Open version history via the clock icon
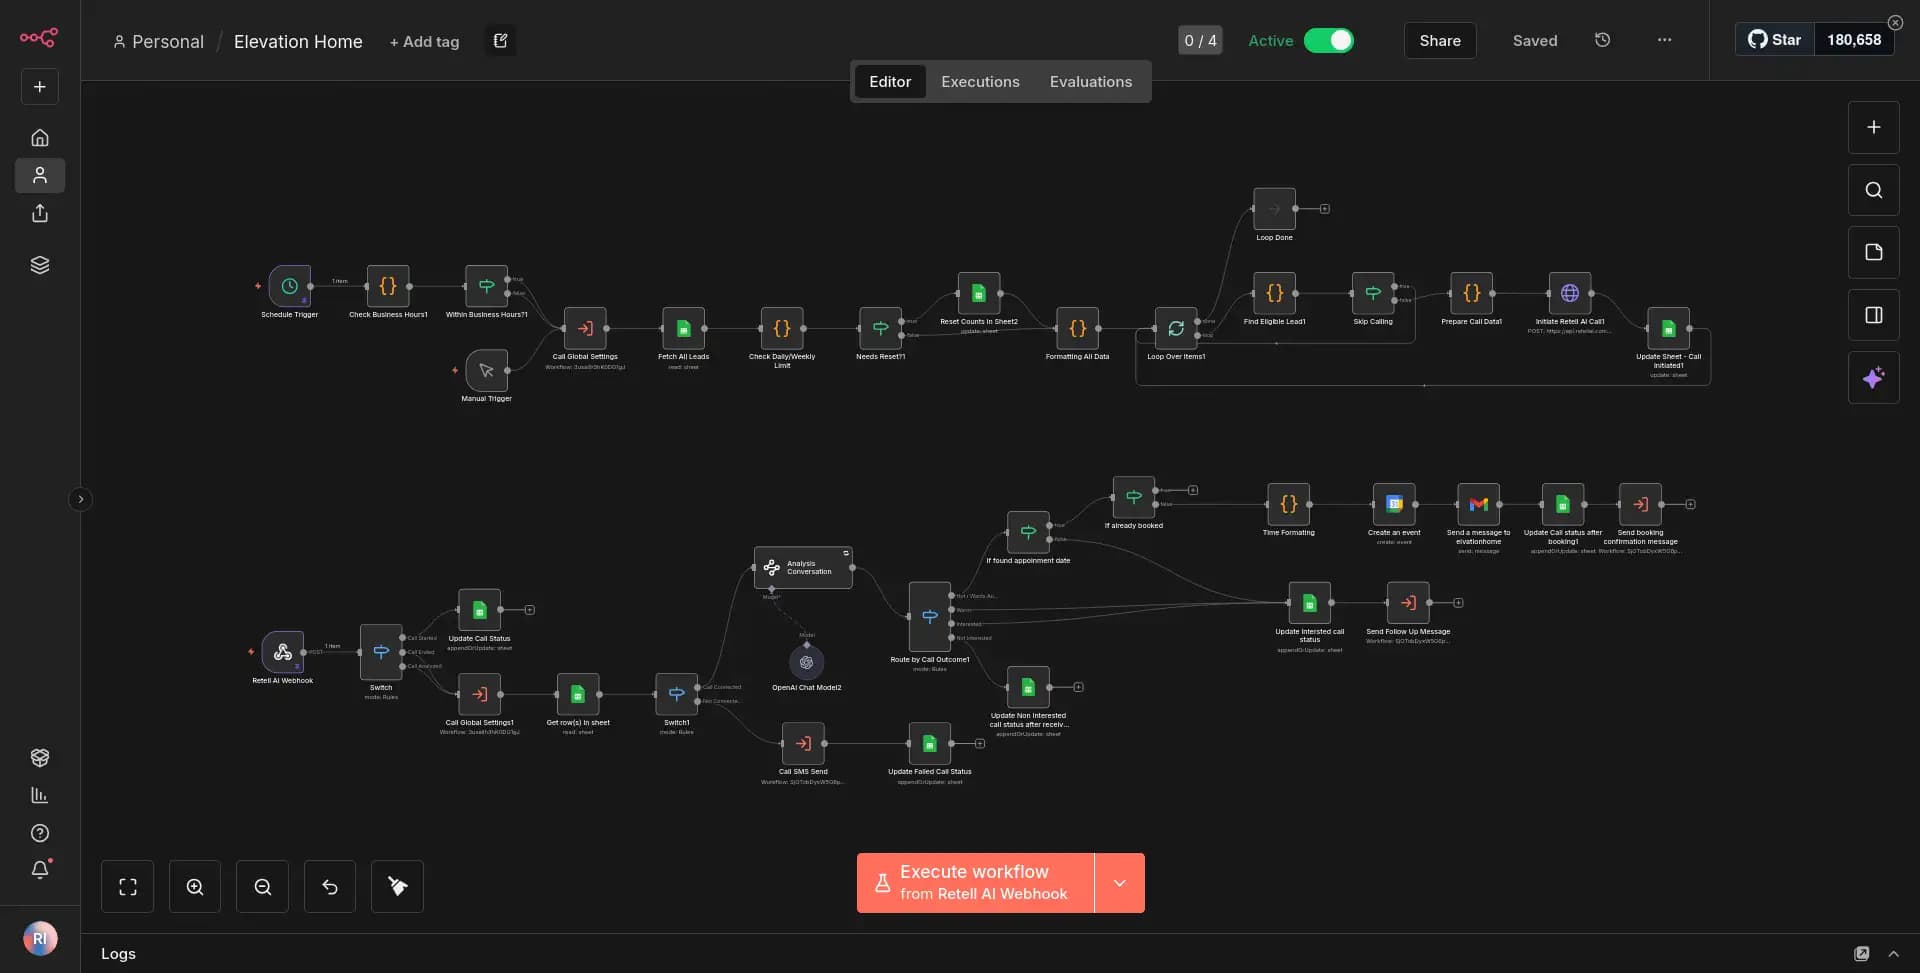The width and height of the screenshot is (1920, 973). tap(1602, 39)
